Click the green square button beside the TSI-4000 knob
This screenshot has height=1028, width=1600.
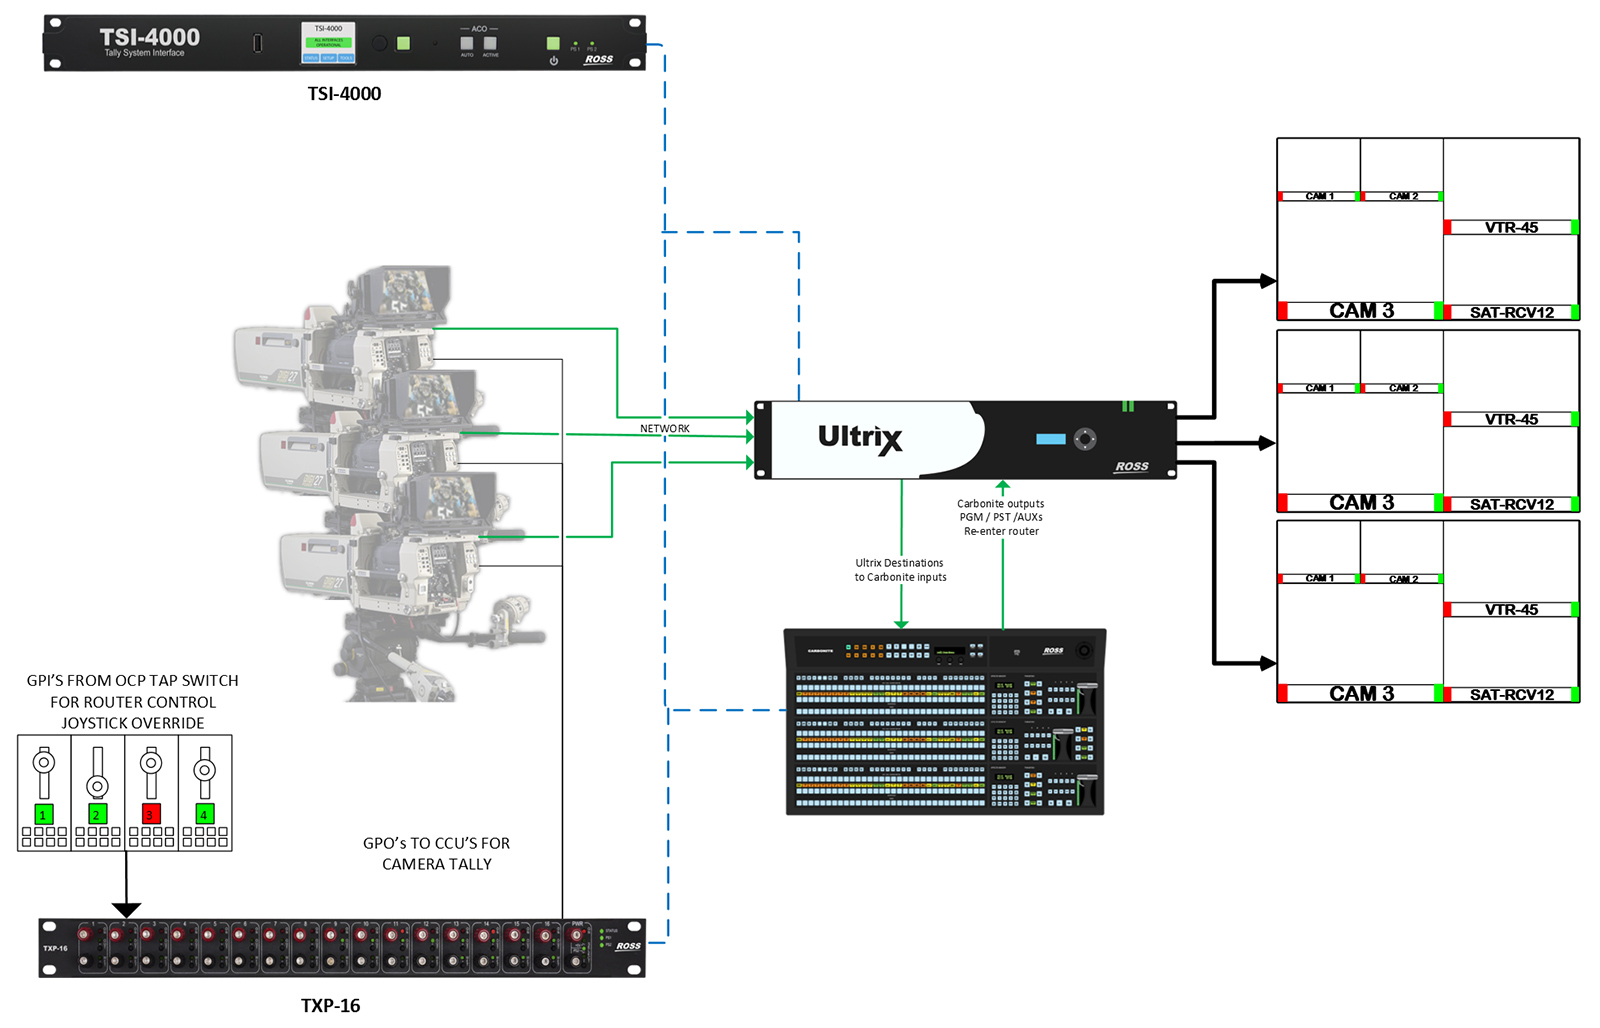(403, 43)
